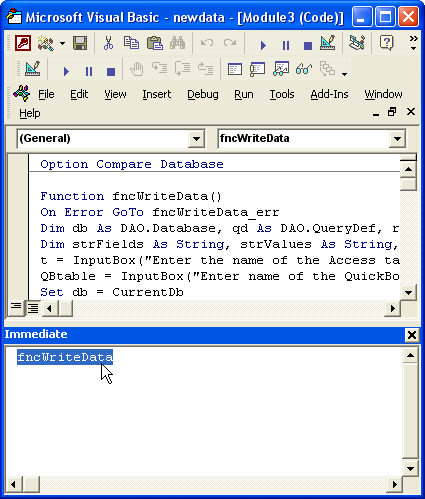
Task: Click the code pane scroll left arrow
Action: 49,308
